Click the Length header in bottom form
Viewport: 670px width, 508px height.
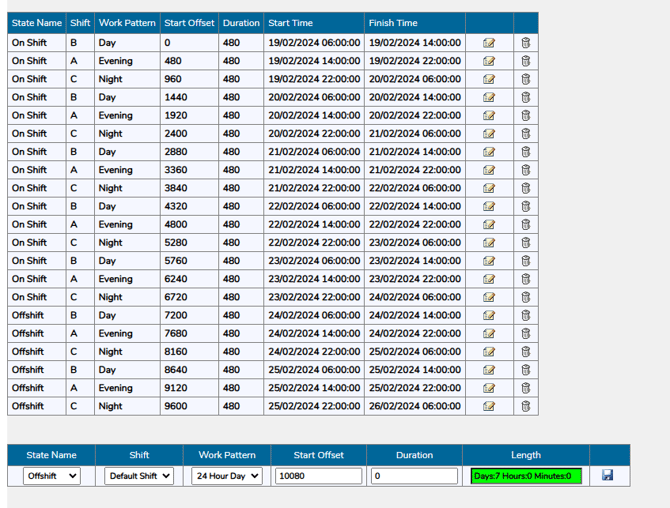point(526,455)
